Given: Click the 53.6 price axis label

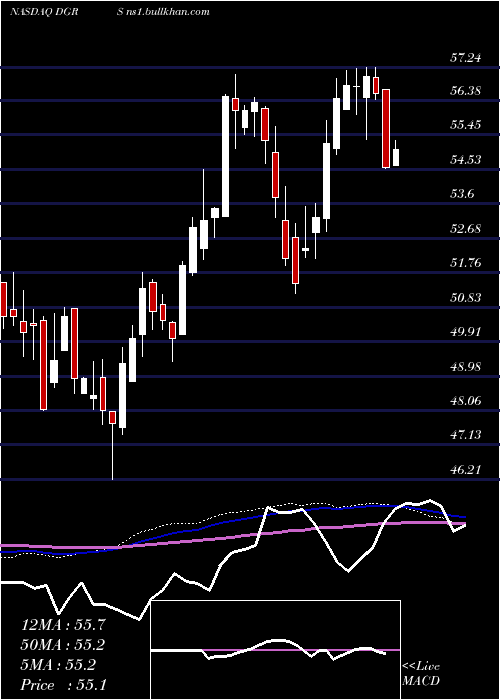Looking at the screenshot, I should click(462, 194).
